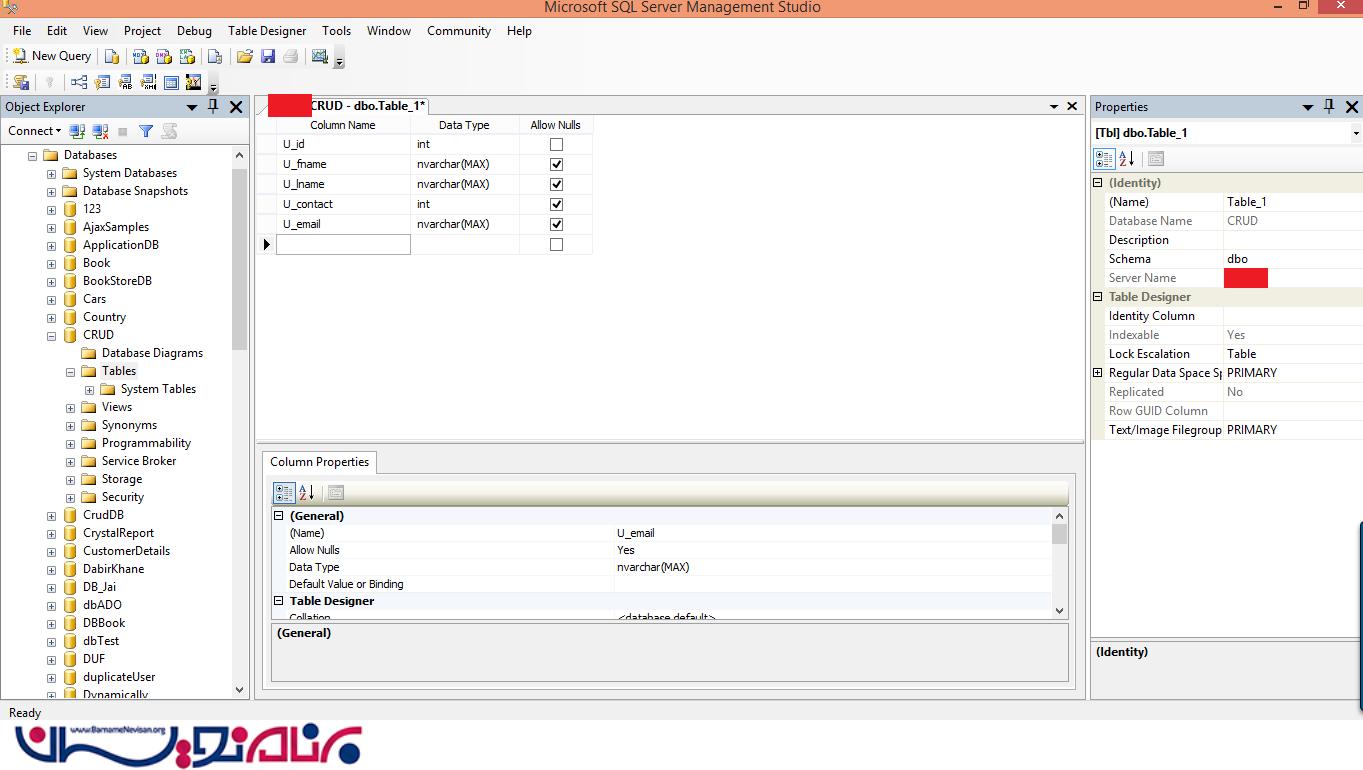Switch to the Column Properties tab
The height and width of the screenshot is (770, 1363).
tap(319, 462)
